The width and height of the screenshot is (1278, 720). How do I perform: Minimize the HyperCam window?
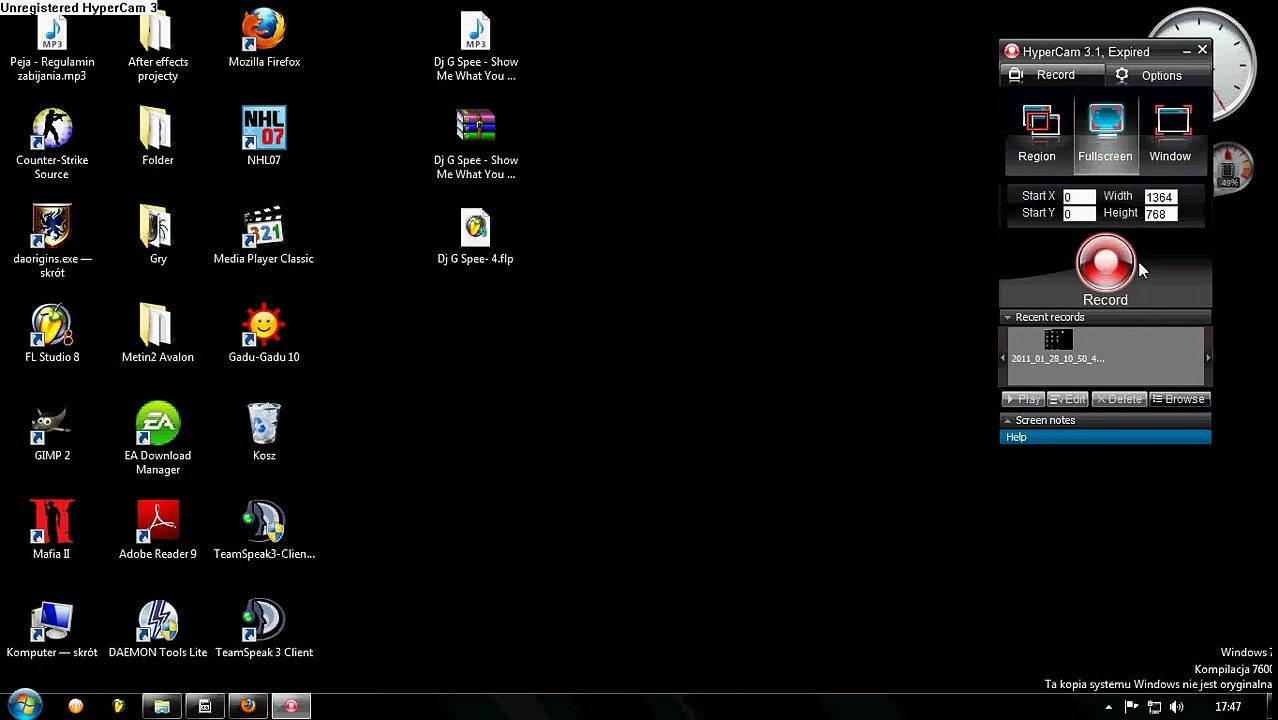click(1186, 51)
